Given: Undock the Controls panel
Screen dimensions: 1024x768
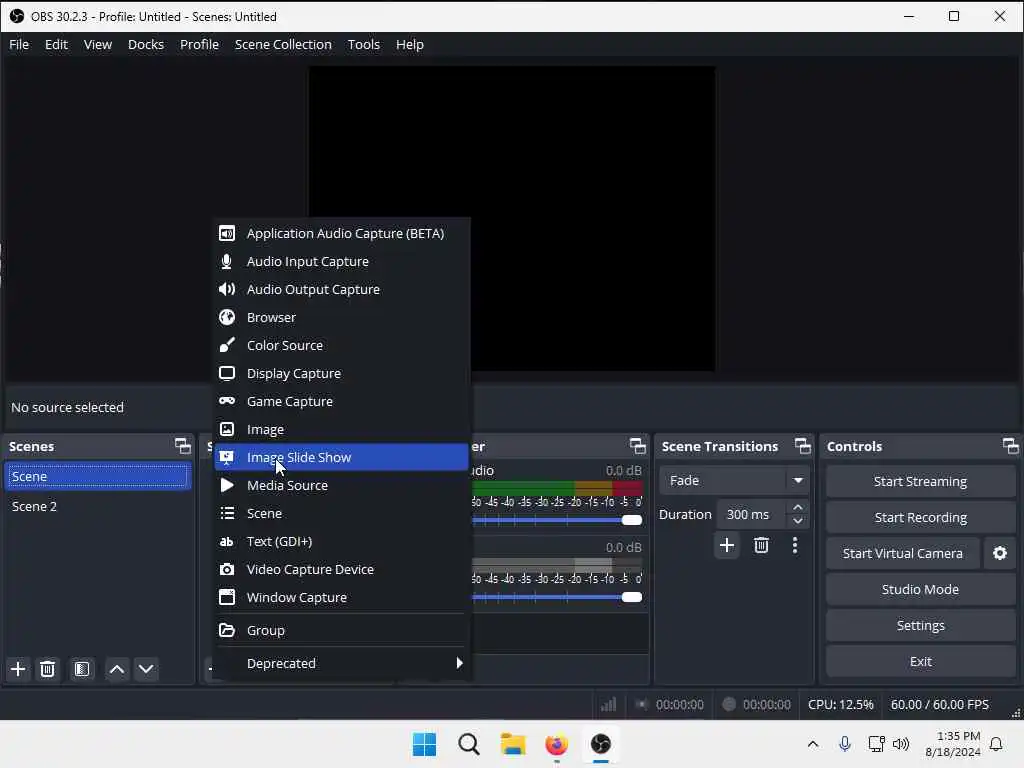Looking at the screenshot, I should tap(1010, 446).
